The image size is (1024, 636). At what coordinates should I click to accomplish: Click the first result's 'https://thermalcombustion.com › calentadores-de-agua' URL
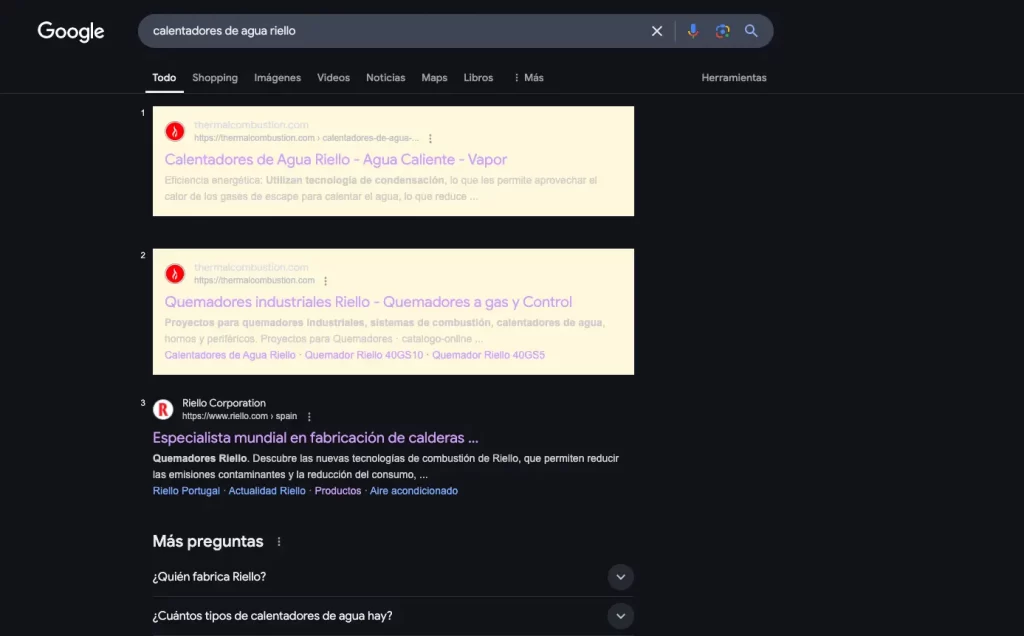pyautogui.click(x=306, y=138)
